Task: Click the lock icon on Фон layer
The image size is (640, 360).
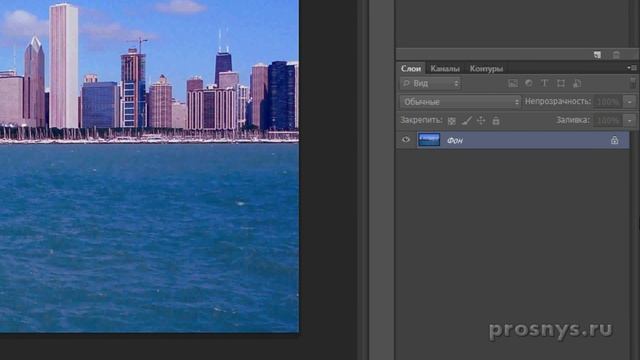Action: (x=614, y=140)
